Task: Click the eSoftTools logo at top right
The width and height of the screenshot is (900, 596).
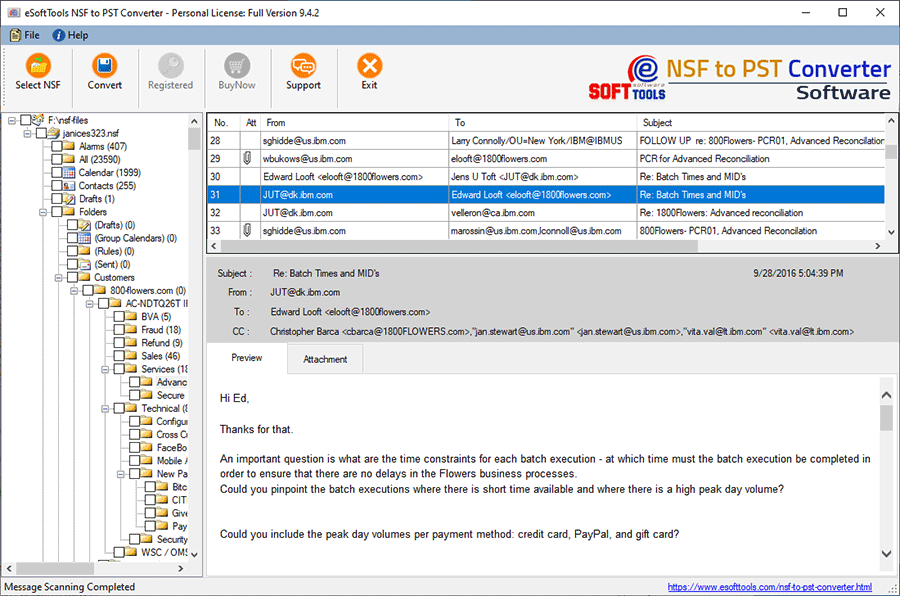Action: pos(627,79)
